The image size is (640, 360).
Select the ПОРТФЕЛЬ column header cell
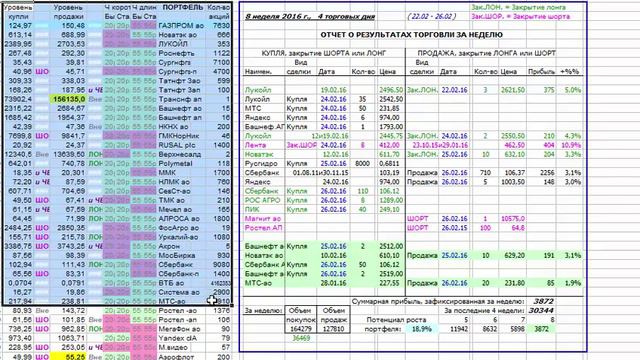click(x=182, y=7)
